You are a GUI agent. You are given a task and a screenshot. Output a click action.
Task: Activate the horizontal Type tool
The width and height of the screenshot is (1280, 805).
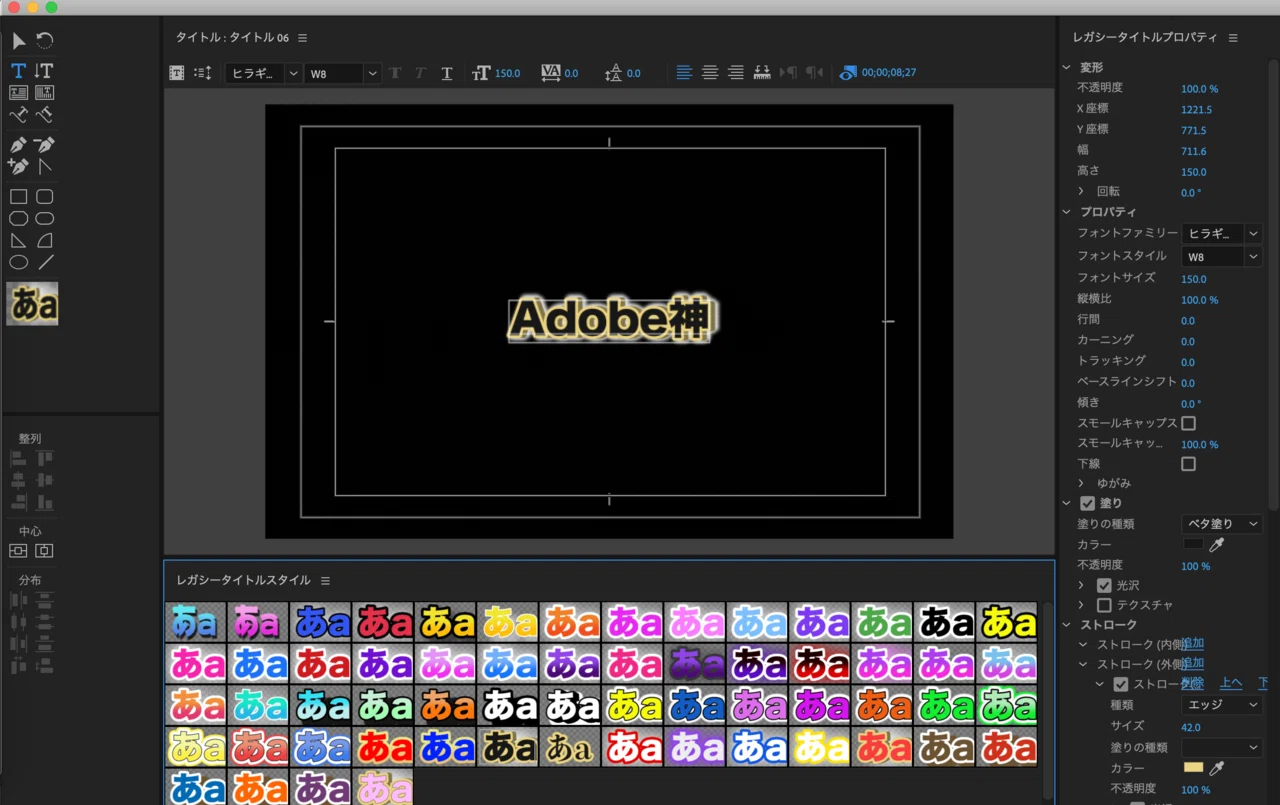(x=19, y=71)
